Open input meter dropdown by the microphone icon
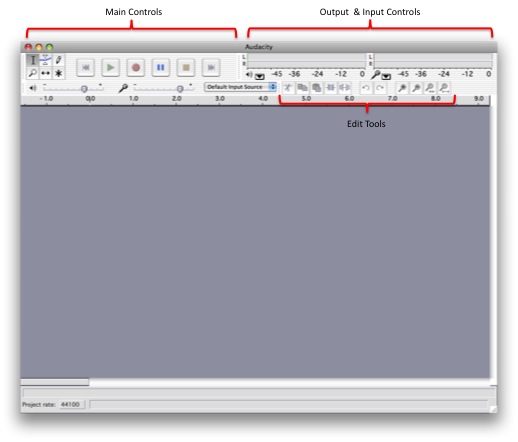The image size is (518, 442). pyautogui.click(x=386, y=77)
